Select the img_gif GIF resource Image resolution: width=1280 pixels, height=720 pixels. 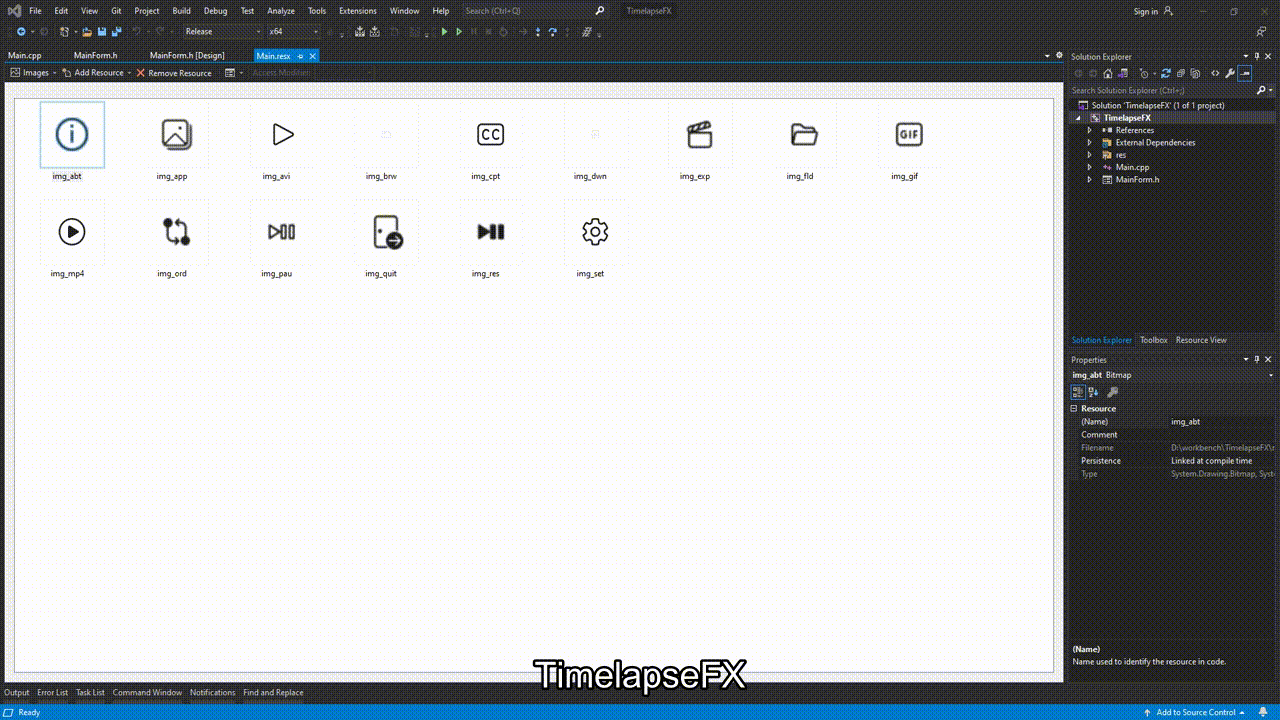coord(909,134)
